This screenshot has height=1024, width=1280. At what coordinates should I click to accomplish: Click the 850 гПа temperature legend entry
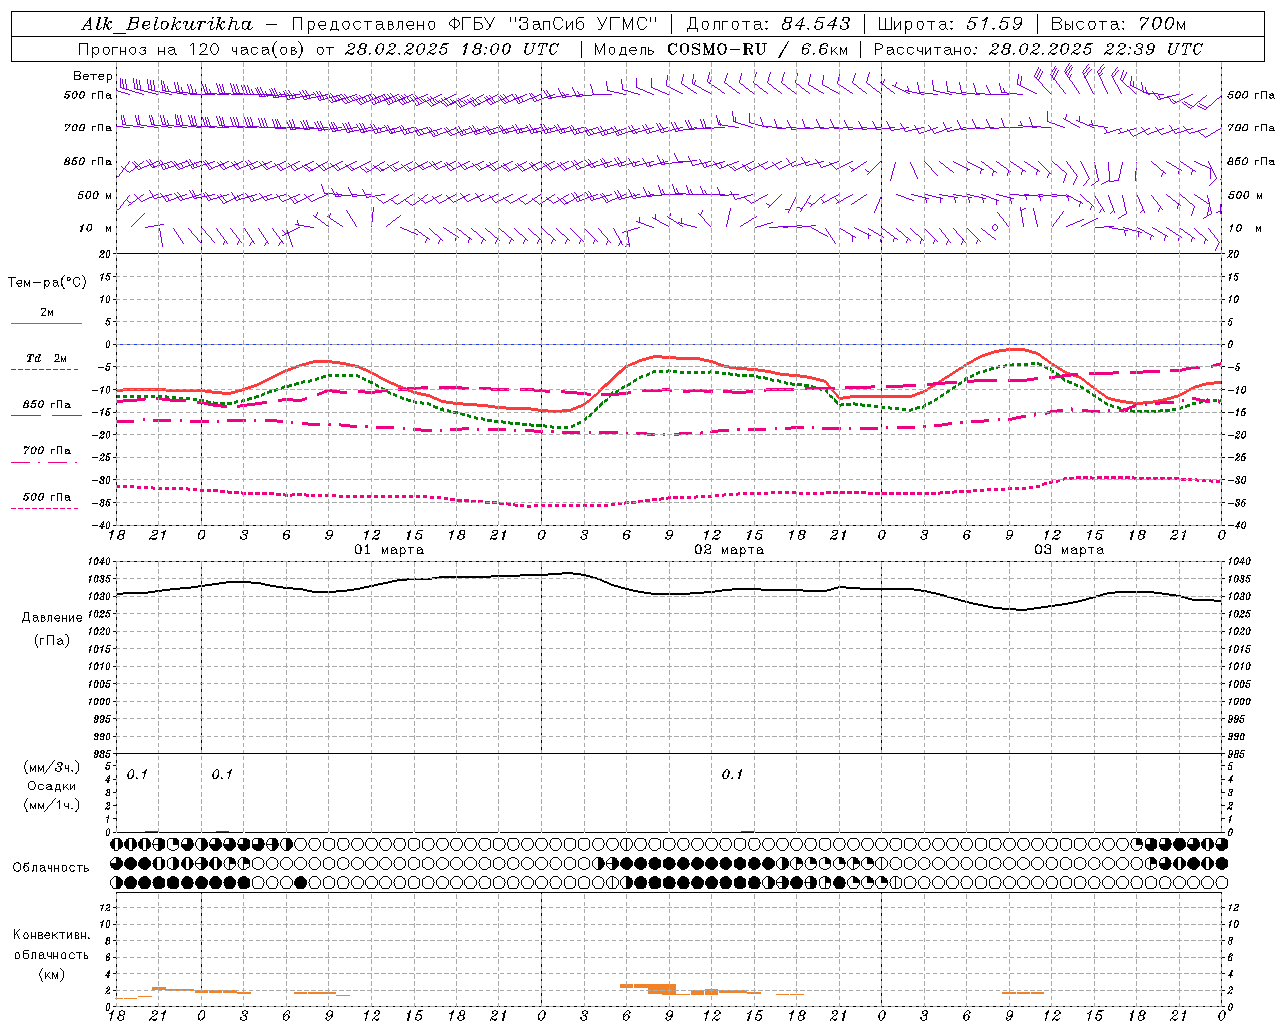pyautogui.click(x=47, y=405)
